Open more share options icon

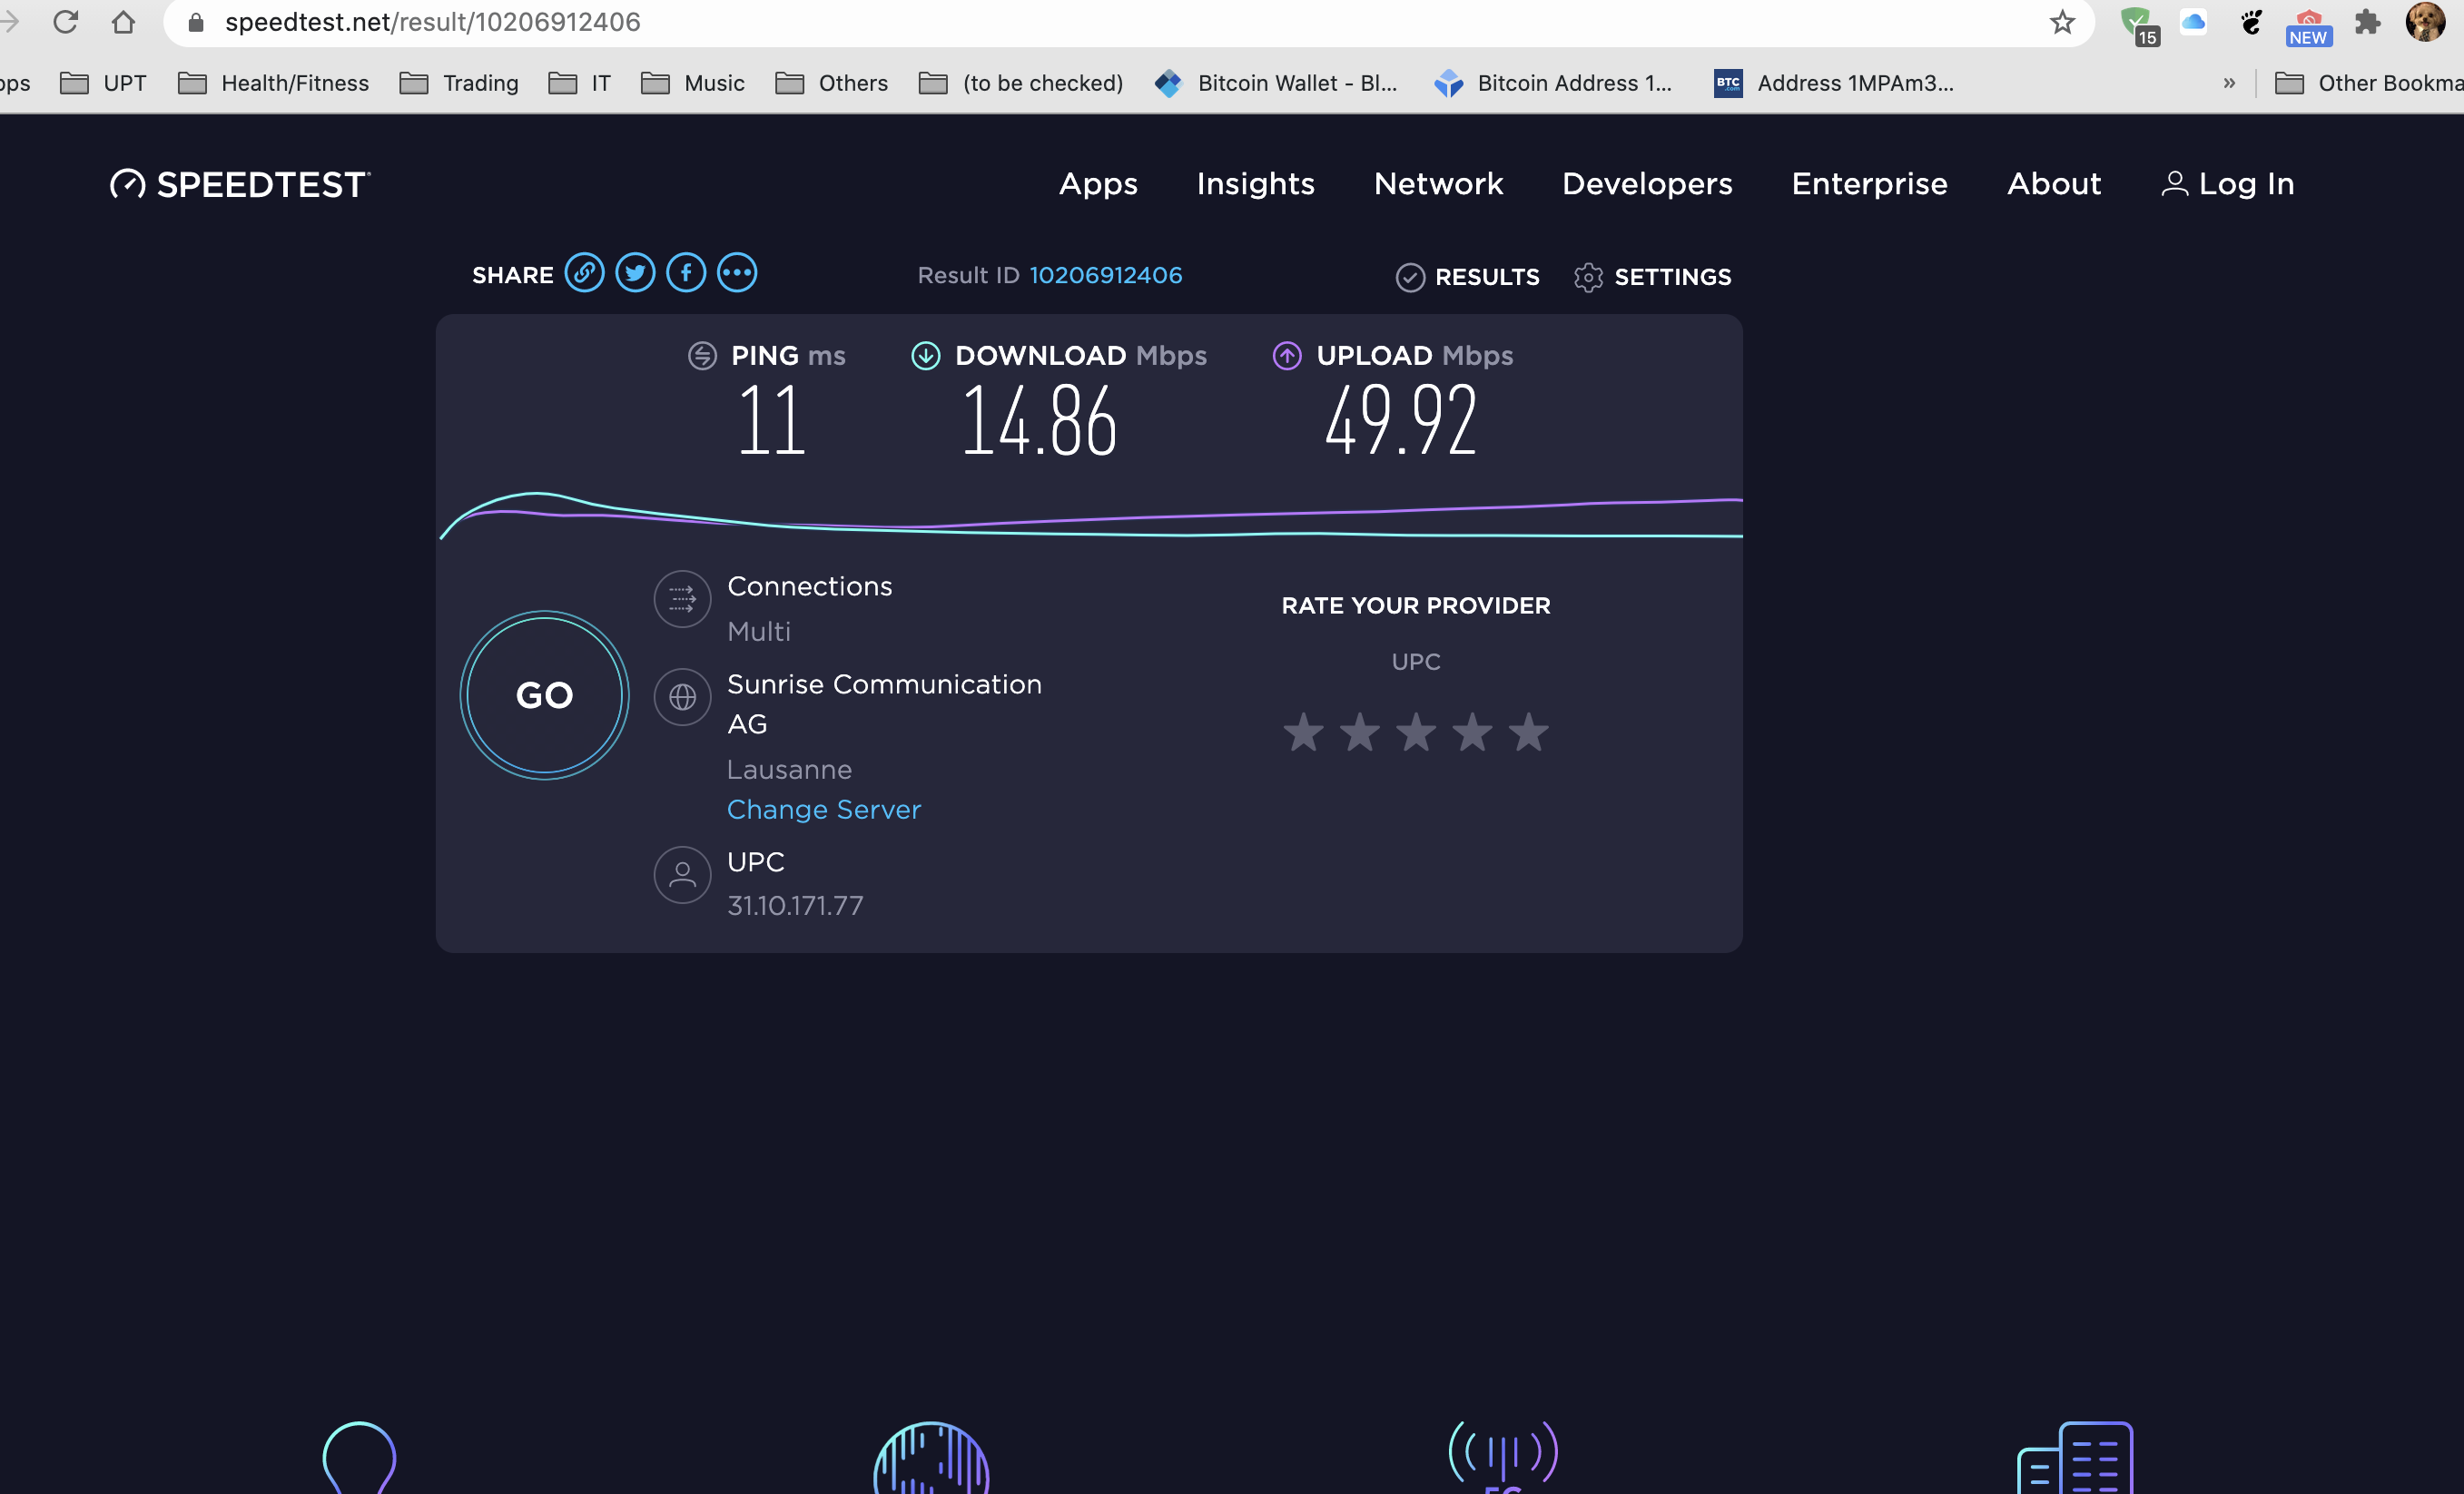pos(737,273)
